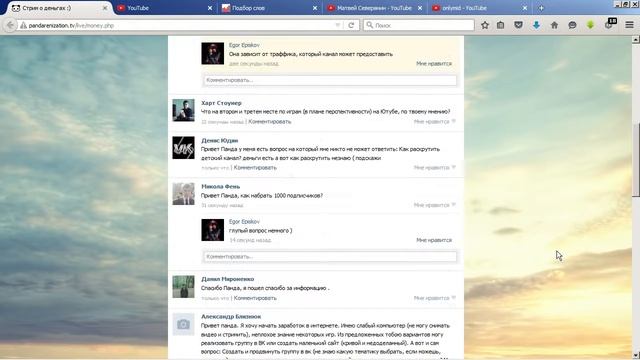The width and height of the screenshot is (640, 360).
Task: Switch to Матвей Северянин - YouTube tab
Action: pyautogui.click(x=375, y=8)
